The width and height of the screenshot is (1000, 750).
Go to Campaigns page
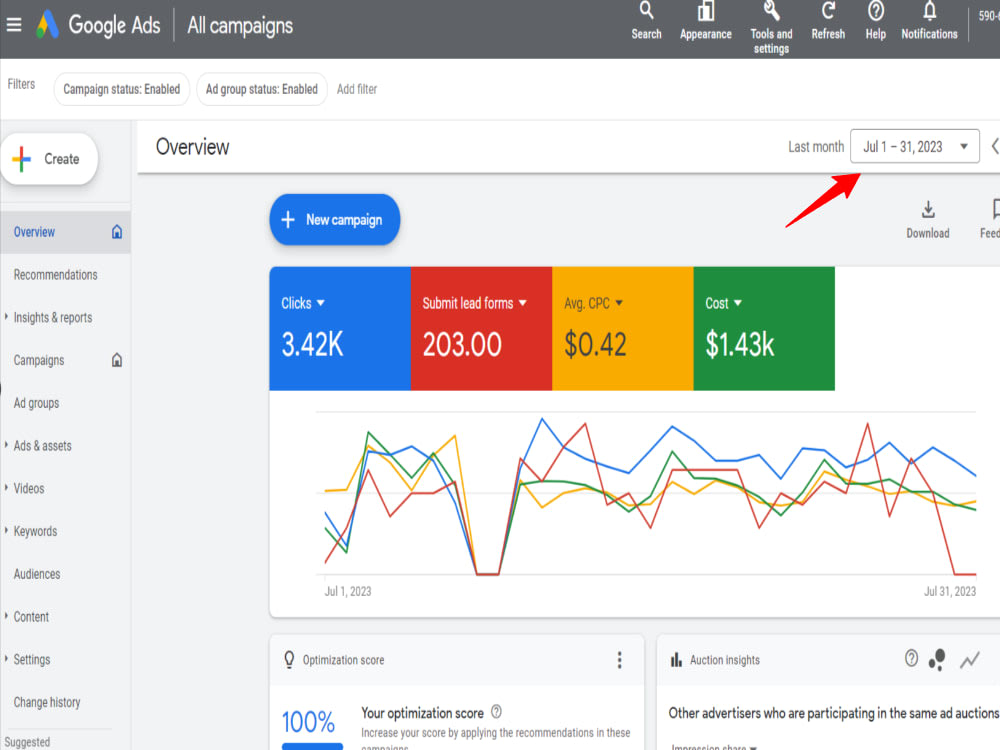39,360
